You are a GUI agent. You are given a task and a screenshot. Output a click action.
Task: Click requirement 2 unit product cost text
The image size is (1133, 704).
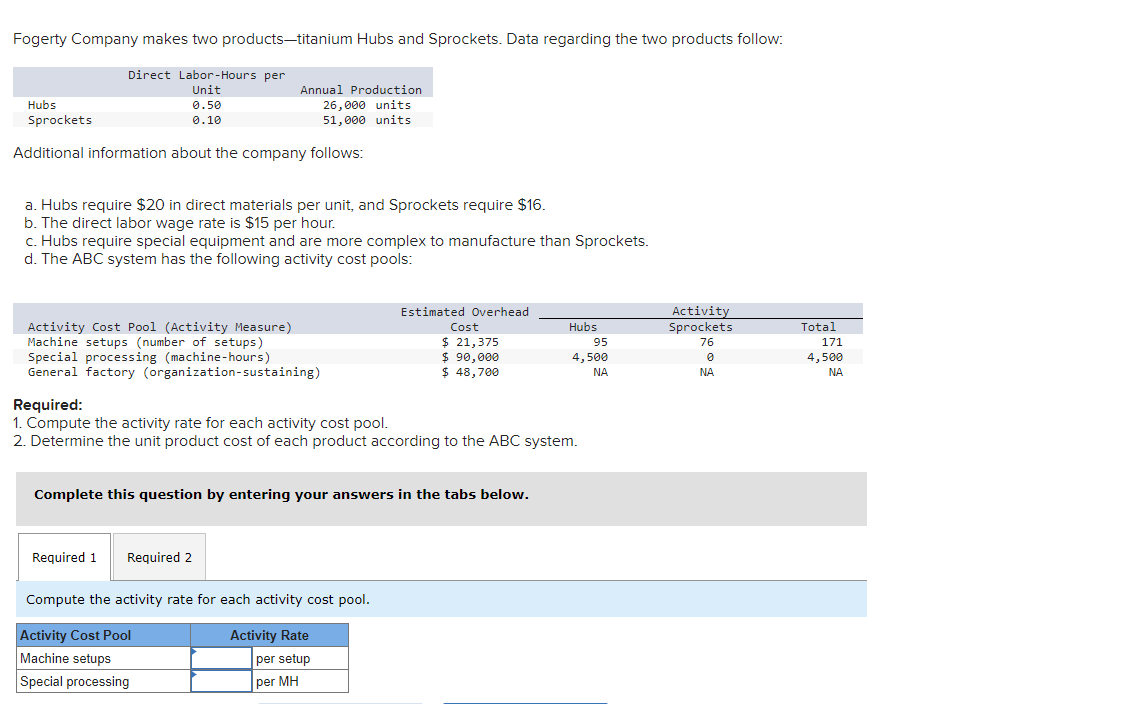pyautogui.click(x=295, y=441)
